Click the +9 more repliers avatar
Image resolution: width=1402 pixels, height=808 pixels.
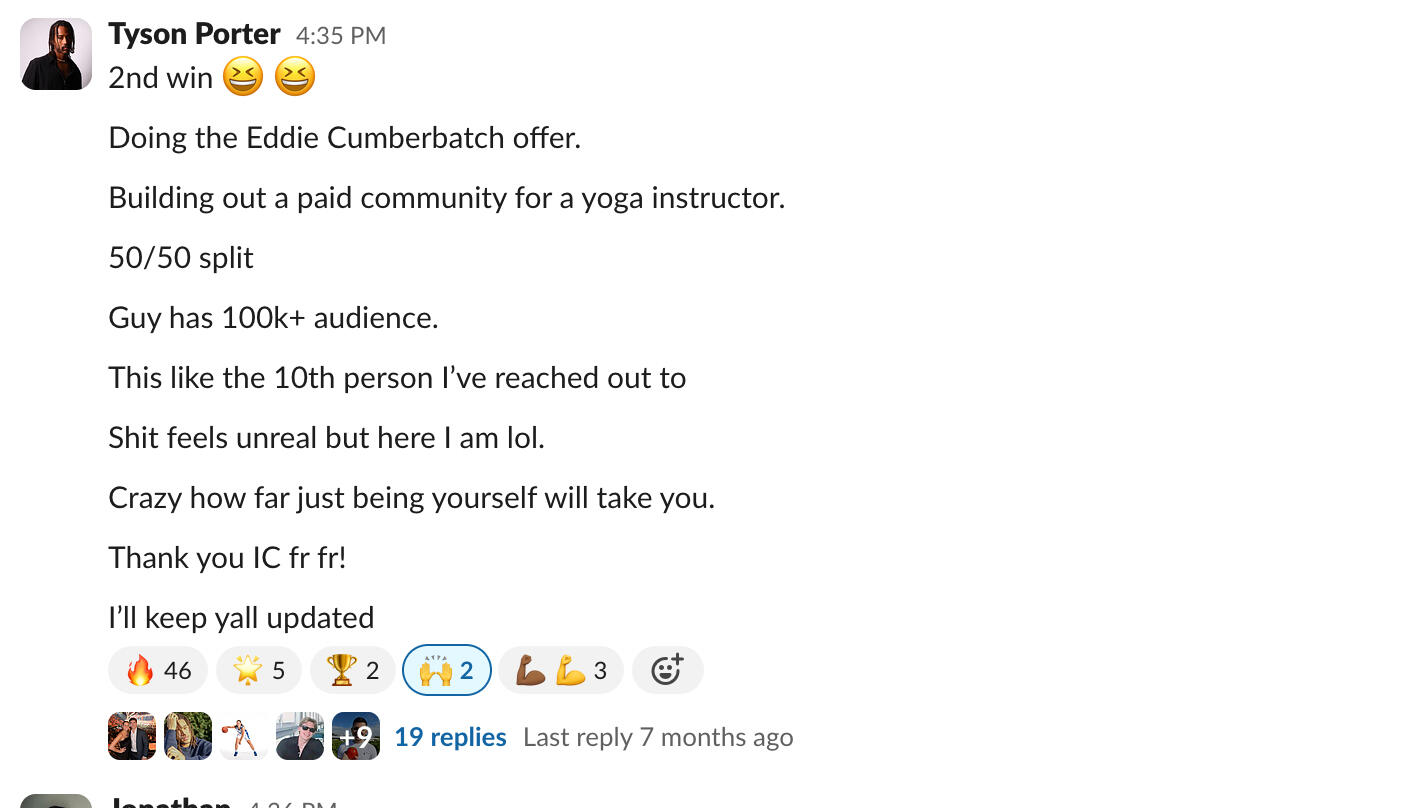(x=356, y=736)
